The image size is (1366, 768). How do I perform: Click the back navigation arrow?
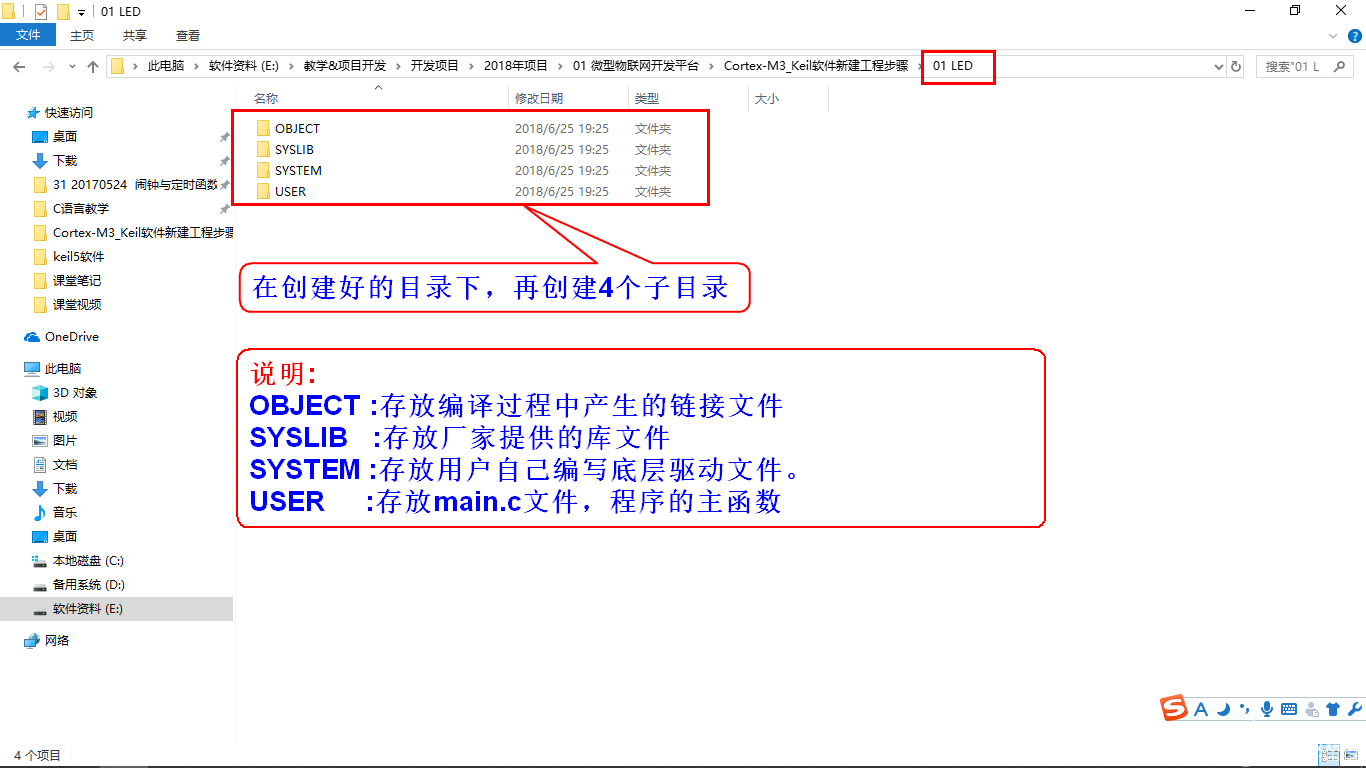pos(19,66)
